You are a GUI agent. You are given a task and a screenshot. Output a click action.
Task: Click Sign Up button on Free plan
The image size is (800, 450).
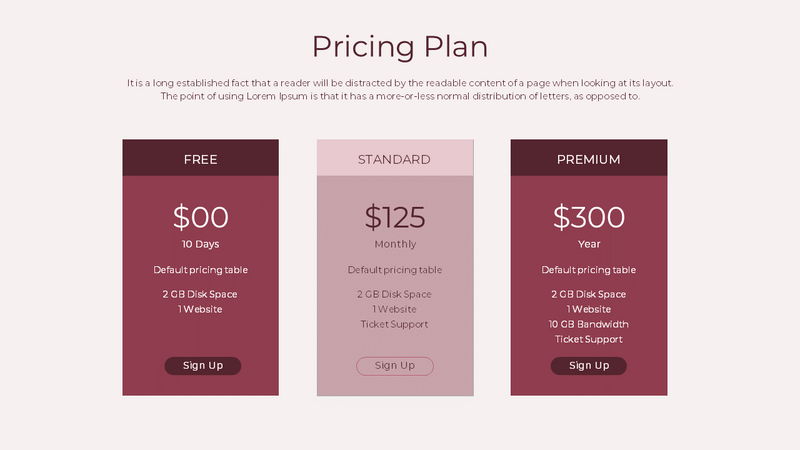point(203,366)
